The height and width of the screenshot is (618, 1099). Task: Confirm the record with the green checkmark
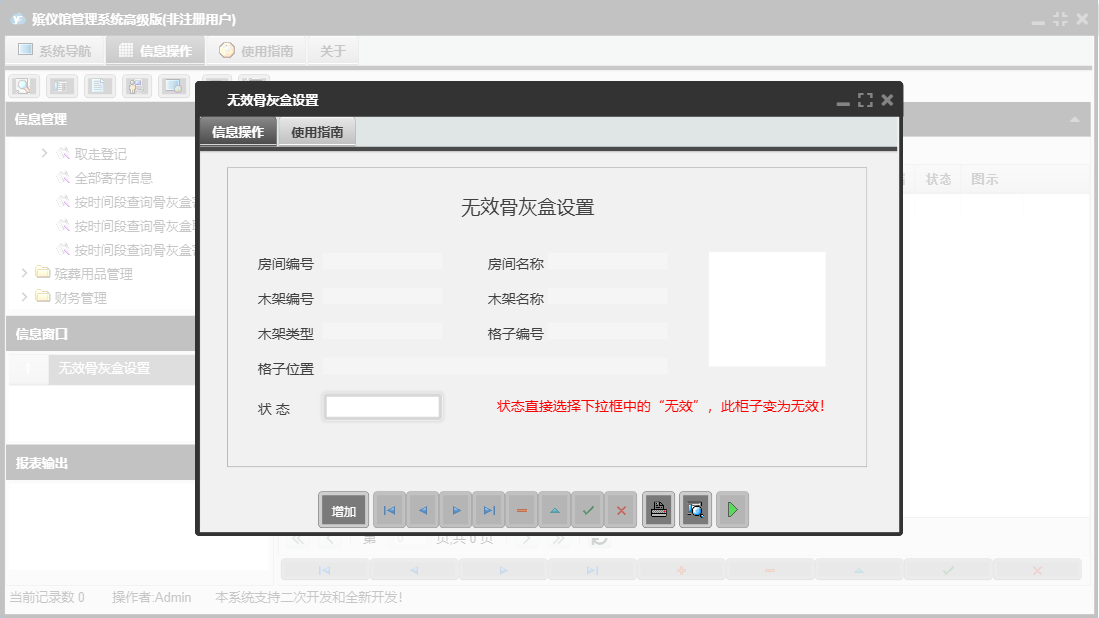coord(588,509)
